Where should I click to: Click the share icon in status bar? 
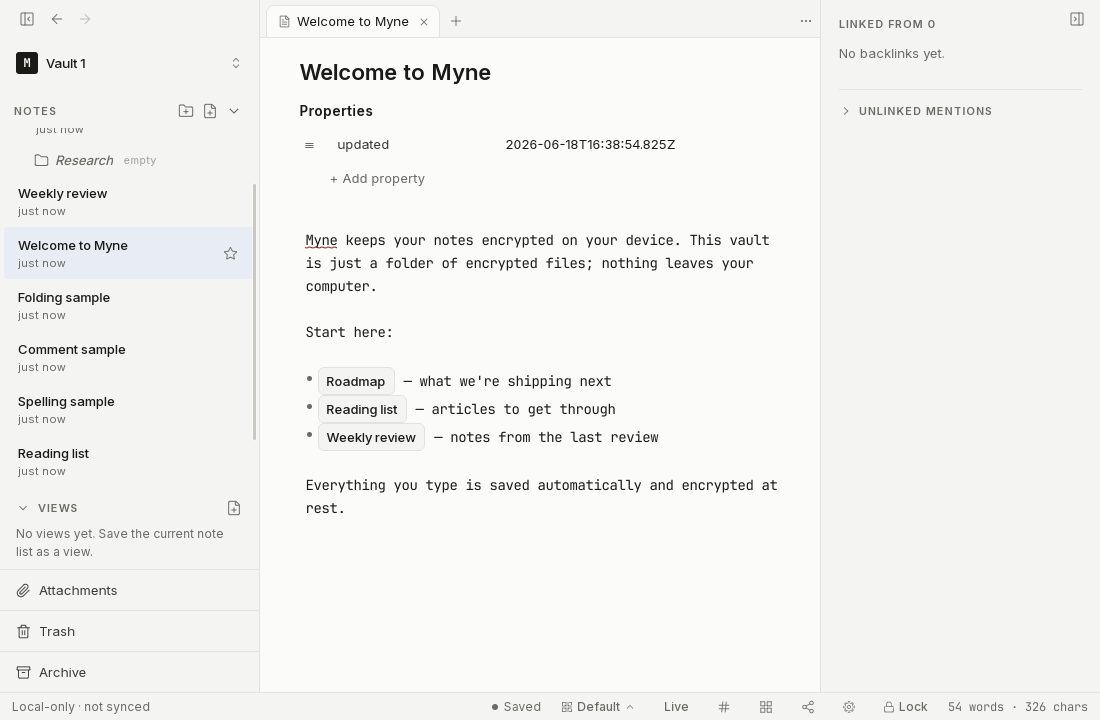(808, 707)
